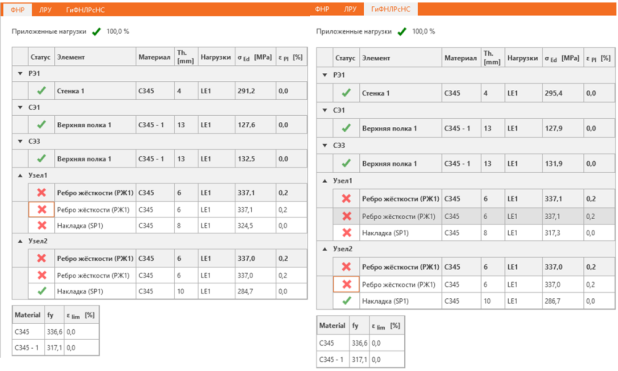Select value 284,7 in left Узел2 row

[x=245, y=292]
